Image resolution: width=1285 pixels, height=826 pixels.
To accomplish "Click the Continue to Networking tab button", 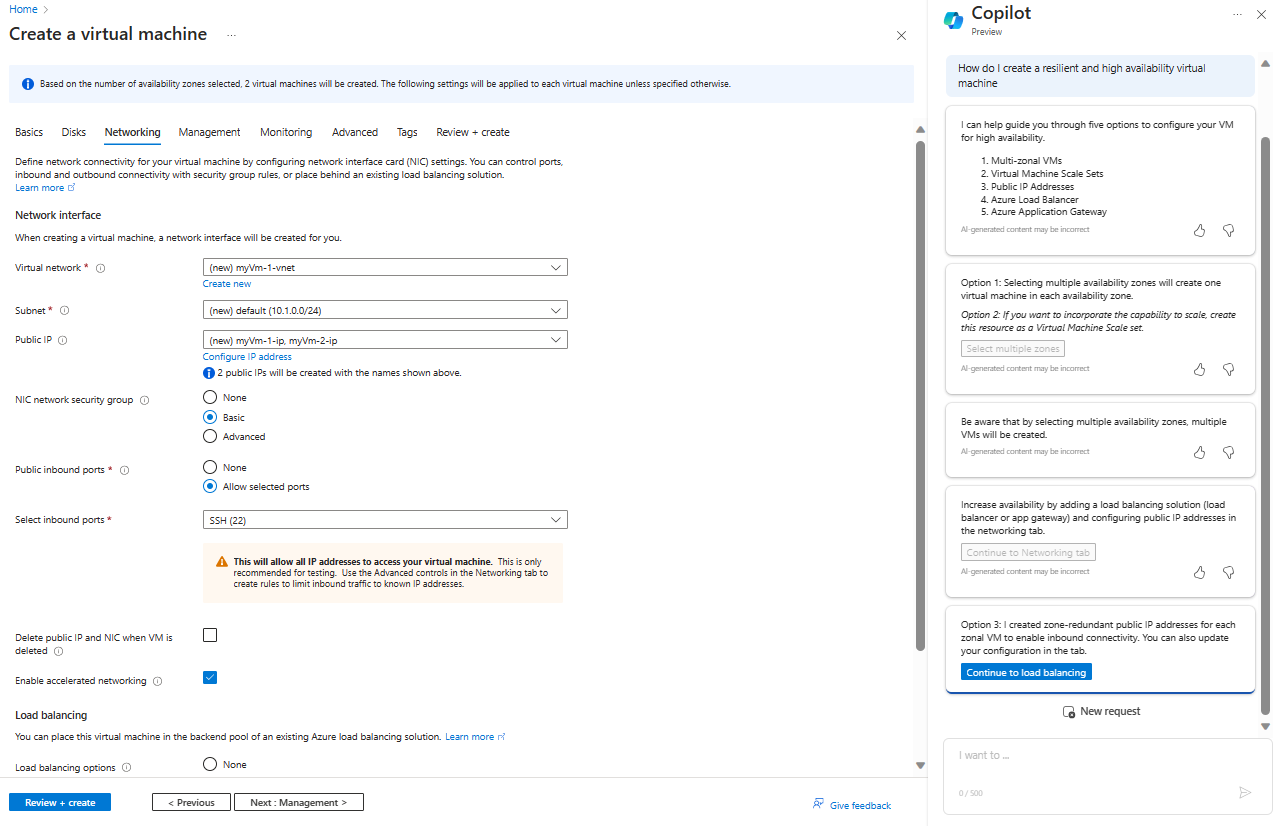I will pos(1028,552).
